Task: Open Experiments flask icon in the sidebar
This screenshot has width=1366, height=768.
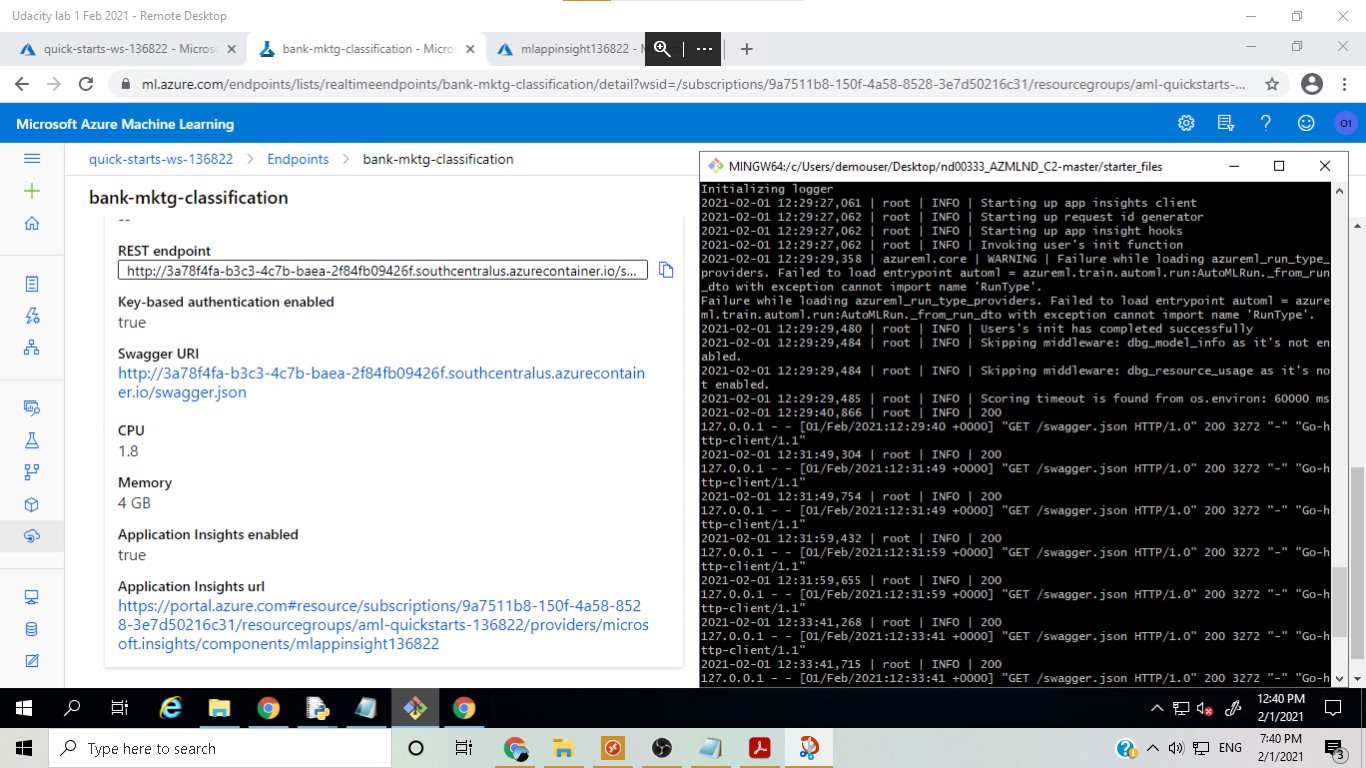Action: click(x=32, y=440)
